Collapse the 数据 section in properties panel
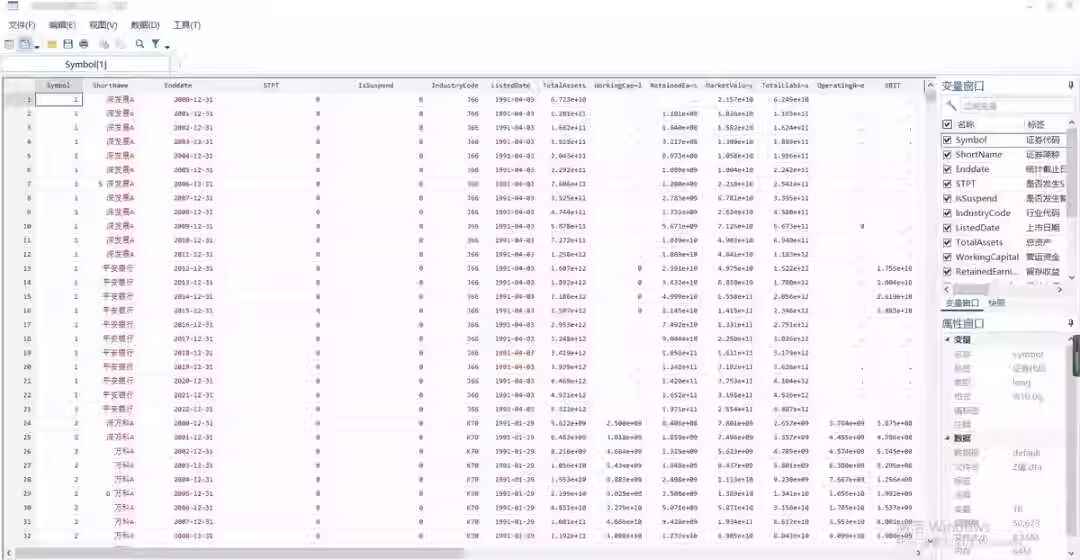Image resolution: width=1080 pixels, height=560 pixels. point(947,438)
